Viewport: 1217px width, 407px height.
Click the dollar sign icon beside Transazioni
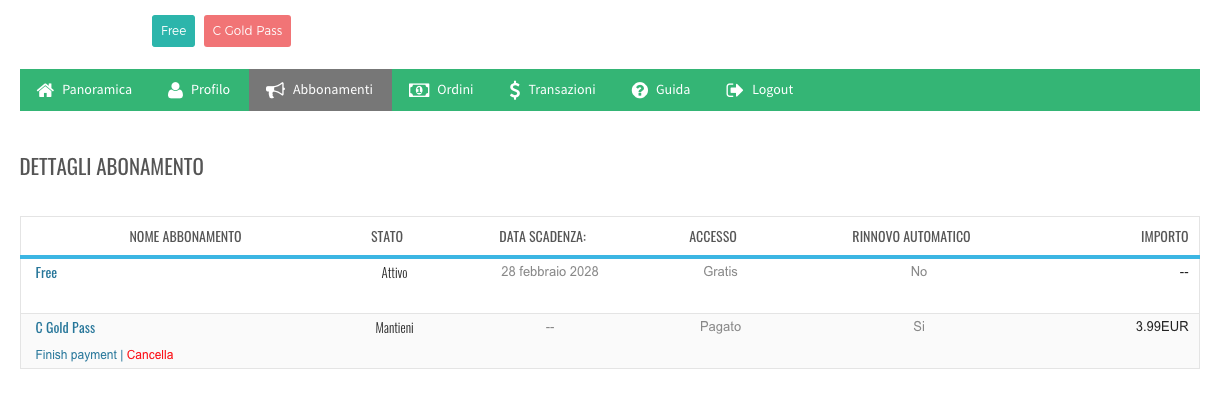click(514, 90)
